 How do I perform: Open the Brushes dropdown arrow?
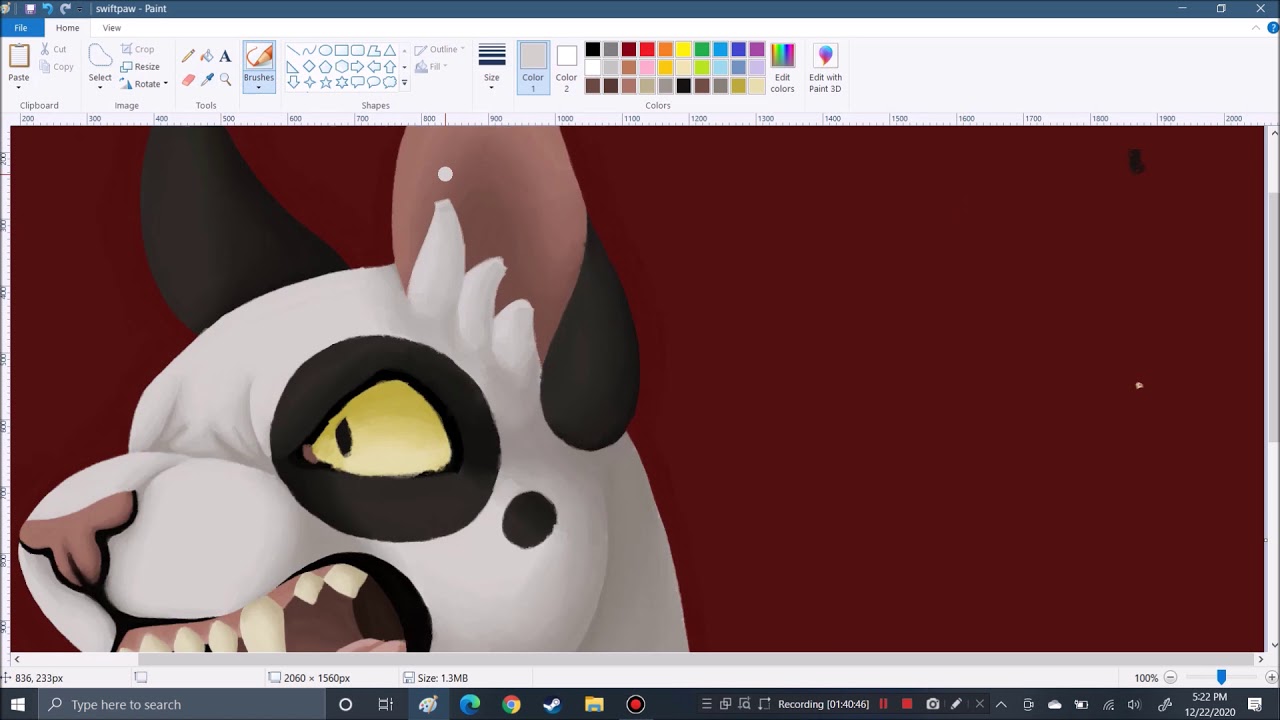259,88
